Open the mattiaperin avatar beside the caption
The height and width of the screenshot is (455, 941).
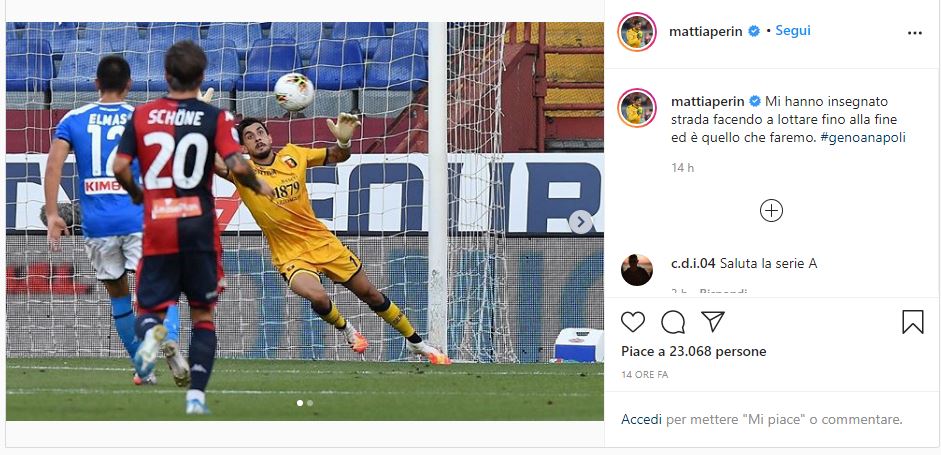point(637,107)
